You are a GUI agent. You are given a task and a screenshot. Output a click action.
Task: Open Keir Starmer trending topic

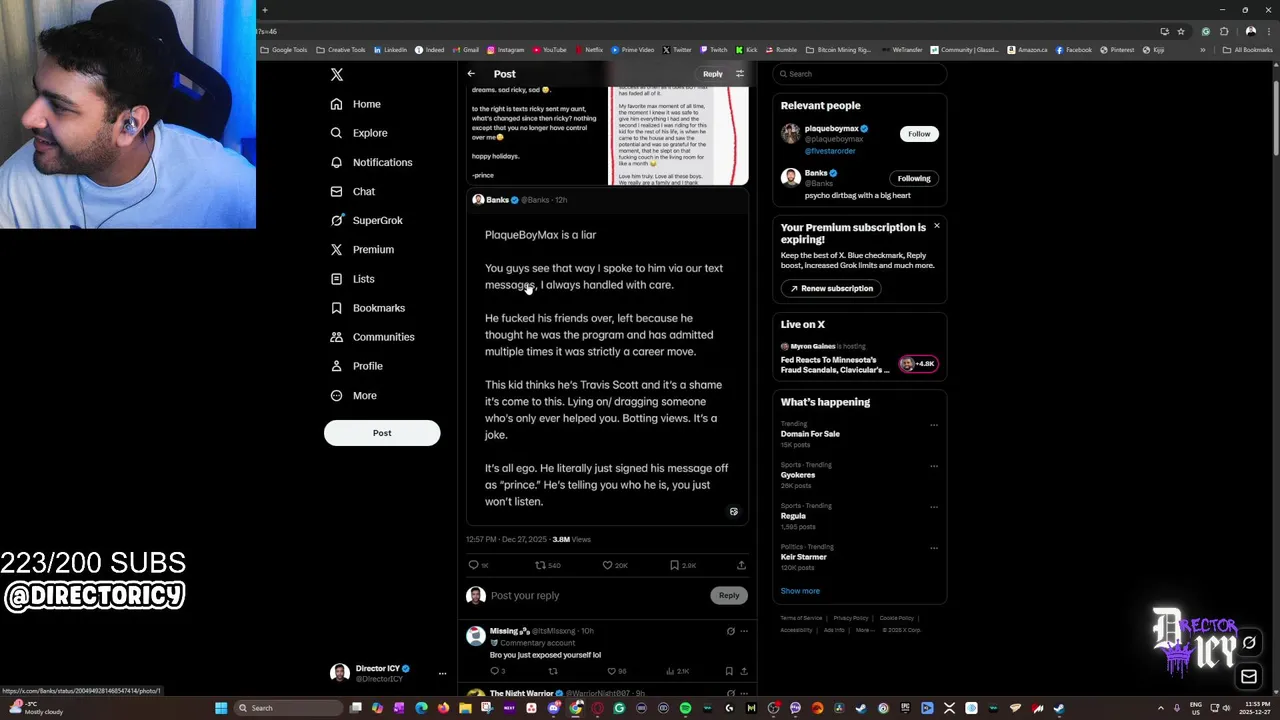[804, 557]
